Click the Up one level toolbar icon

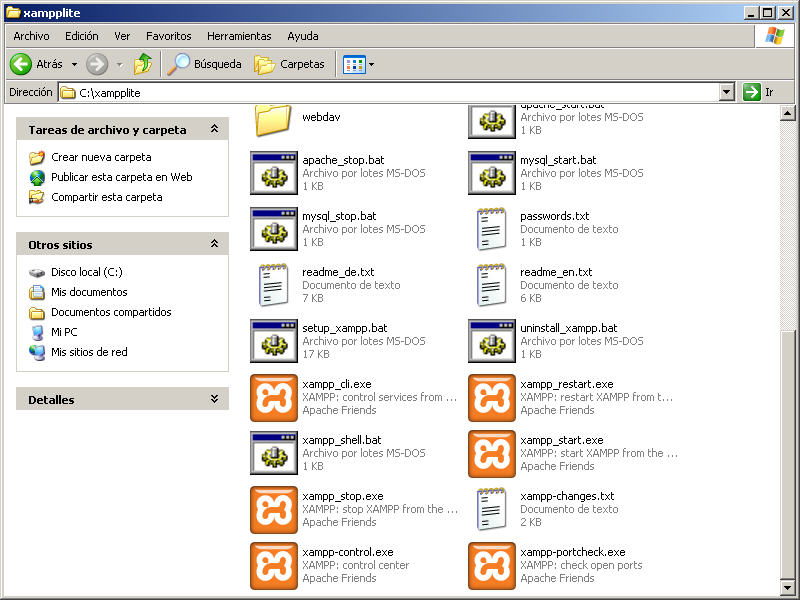[x=143, y=64]
